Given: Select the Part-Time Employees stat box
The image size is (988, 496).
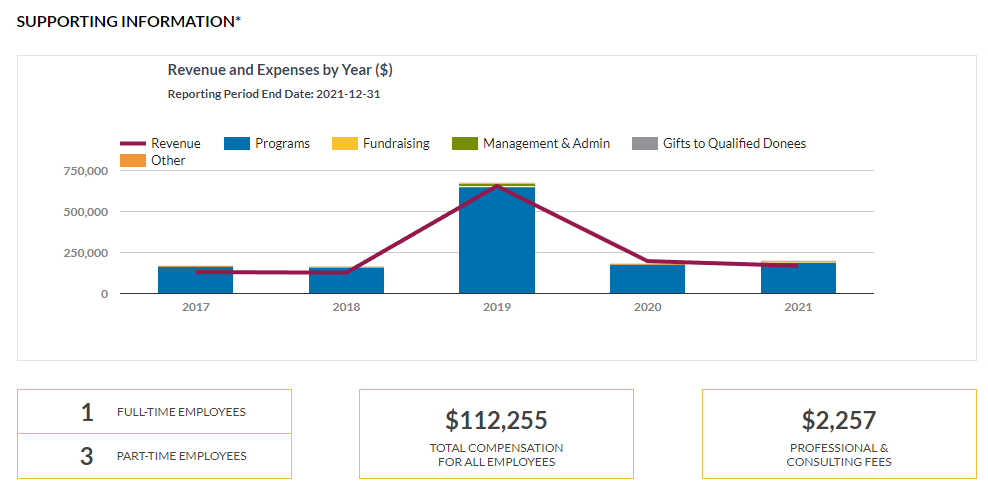Looking at the screenshot, I should tap(154, 456).
